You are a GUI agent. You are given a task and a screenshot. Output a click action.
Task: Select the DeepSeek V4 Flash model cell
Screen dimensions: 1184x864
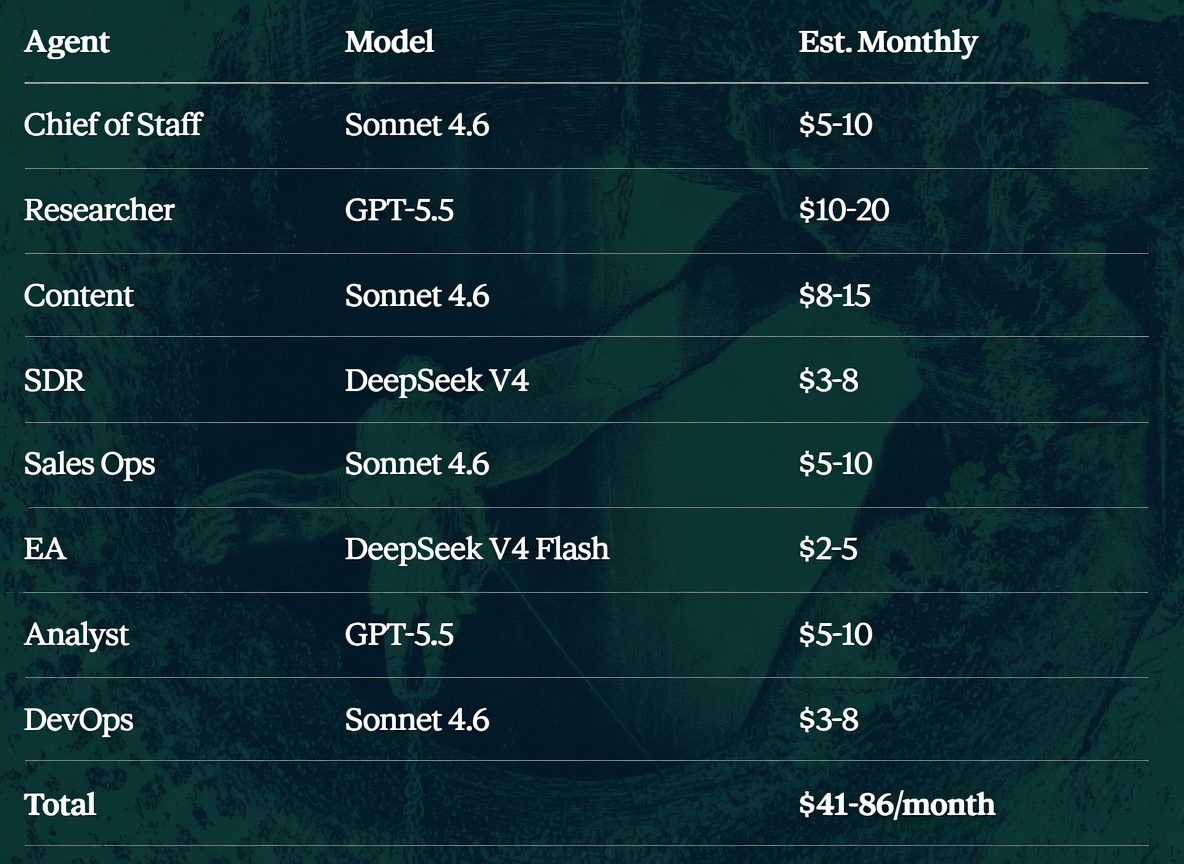click(477, 549)
